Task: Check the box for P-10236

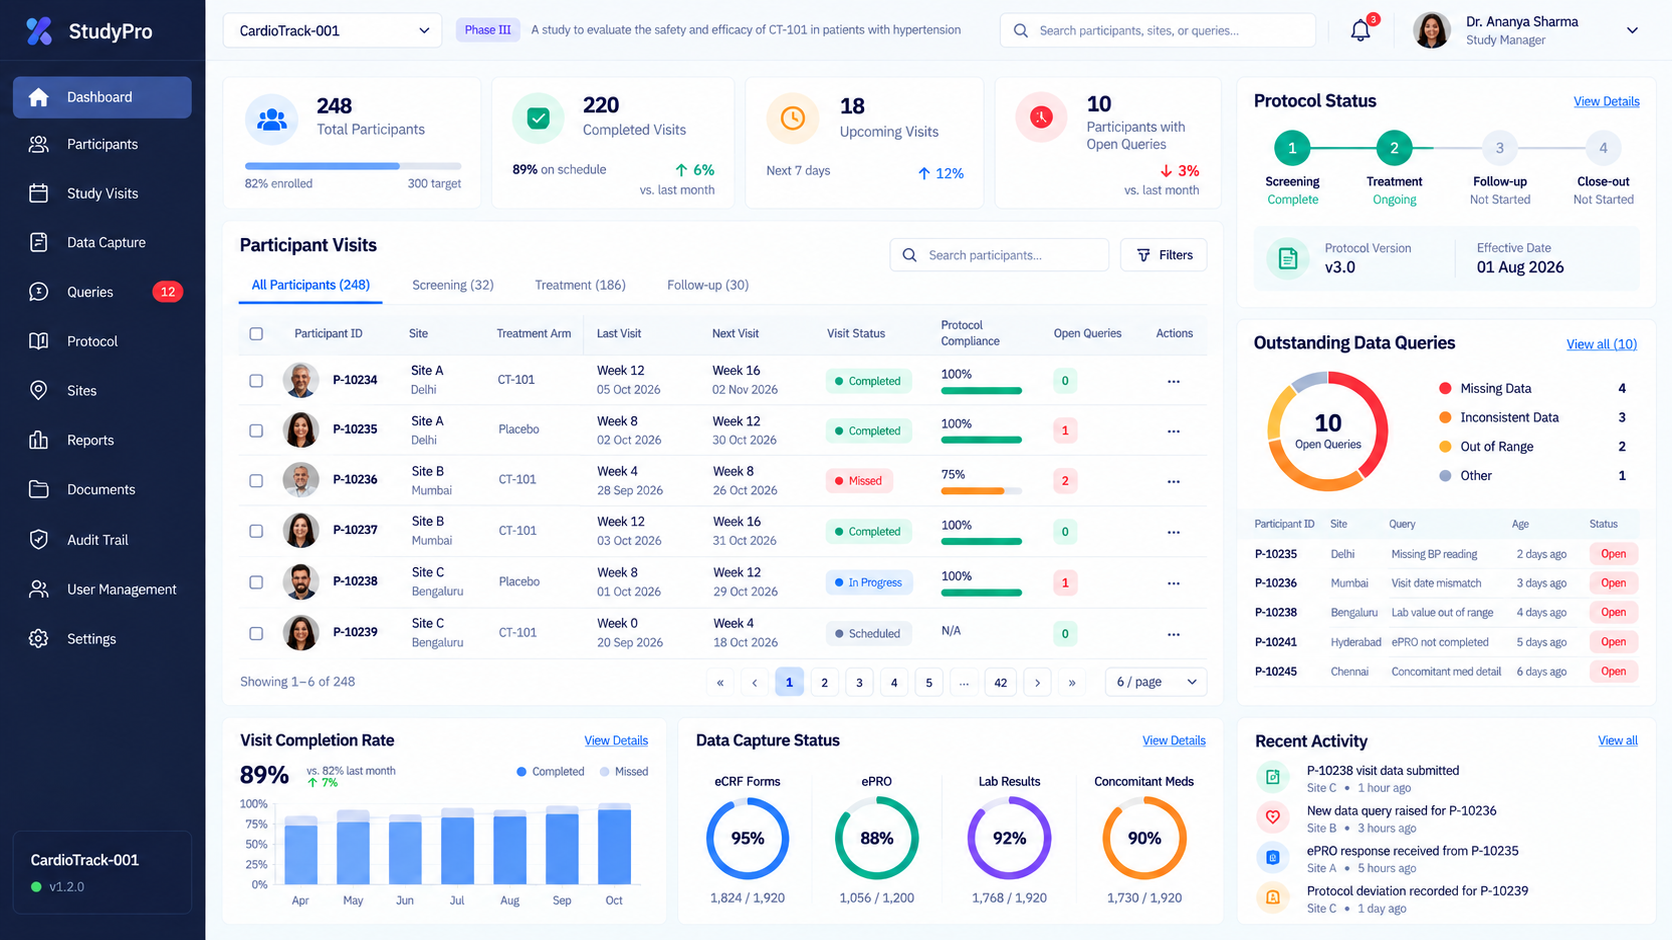Action: (256, 481)
